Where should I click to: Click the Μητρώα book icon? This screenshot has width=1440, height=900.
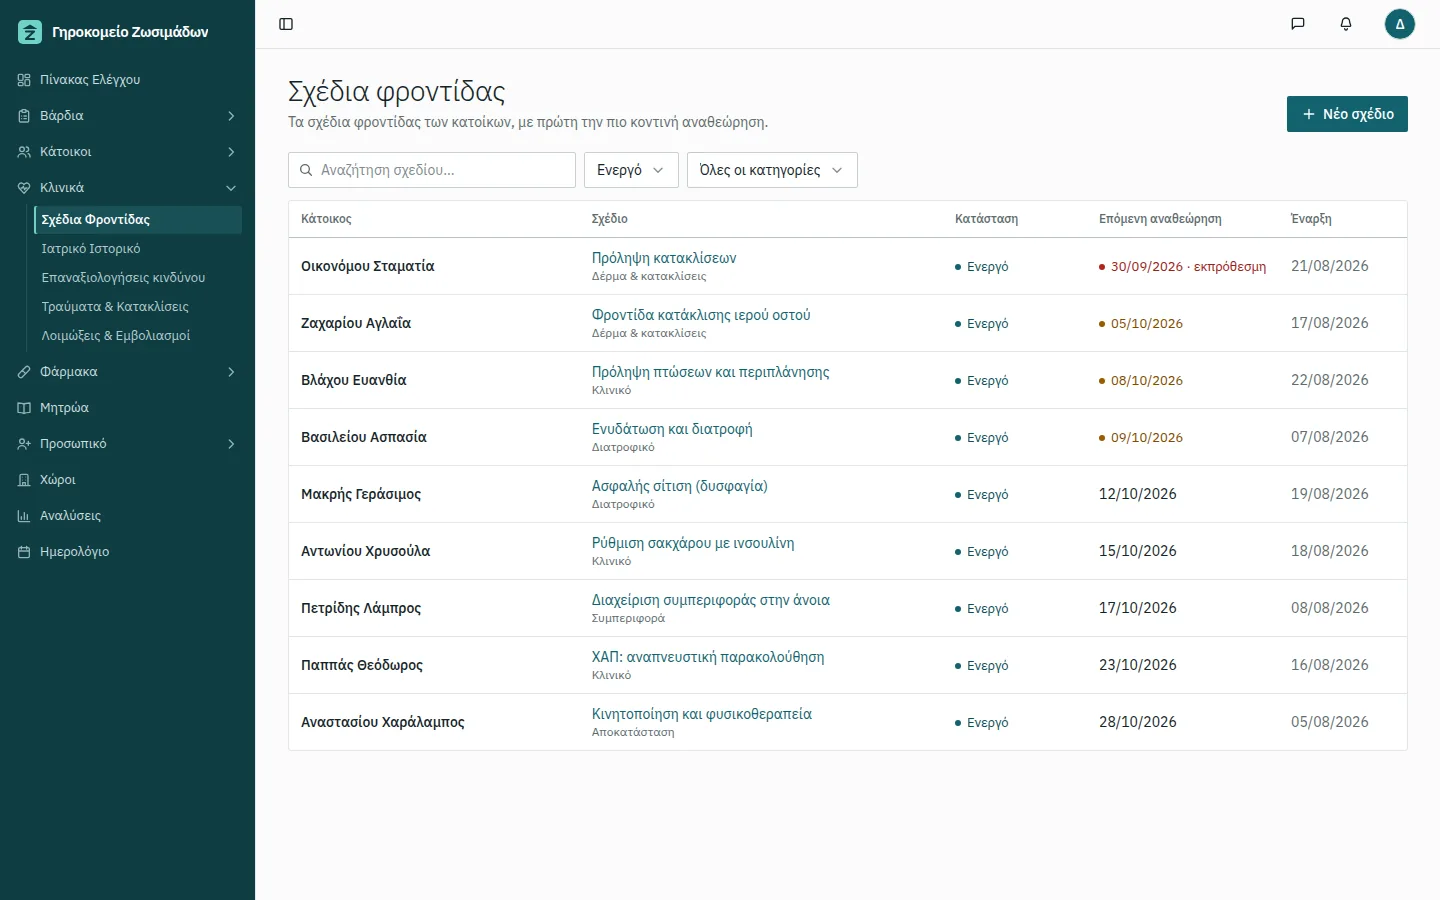24,408
